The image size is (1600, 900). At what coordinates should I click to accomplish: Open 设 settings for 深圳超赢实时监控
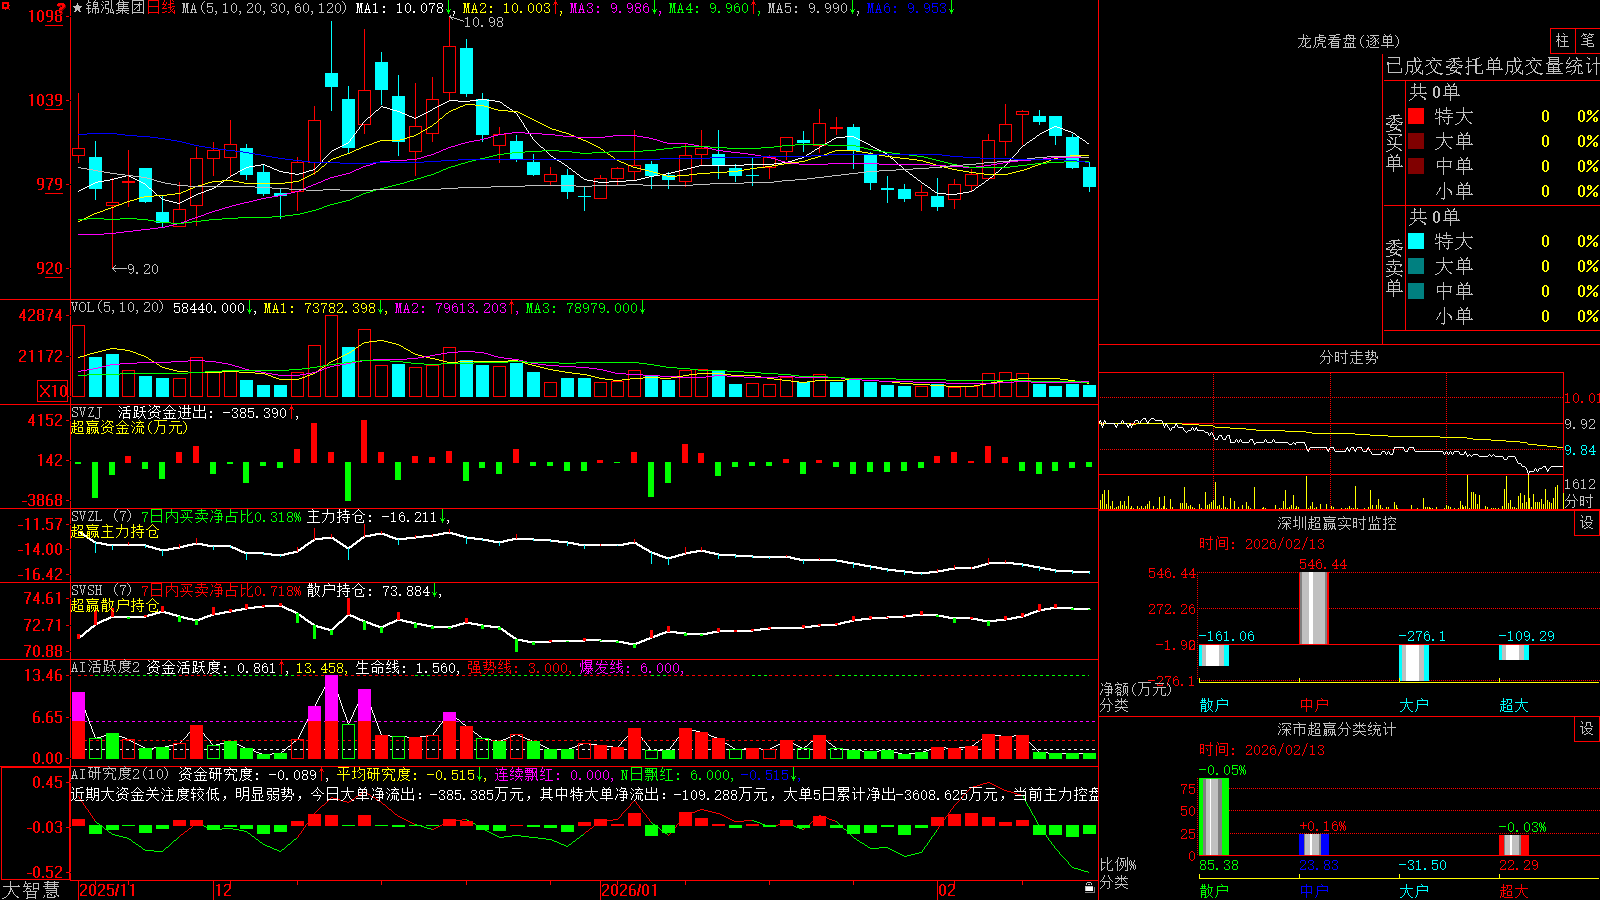[x=1587, y=523]
